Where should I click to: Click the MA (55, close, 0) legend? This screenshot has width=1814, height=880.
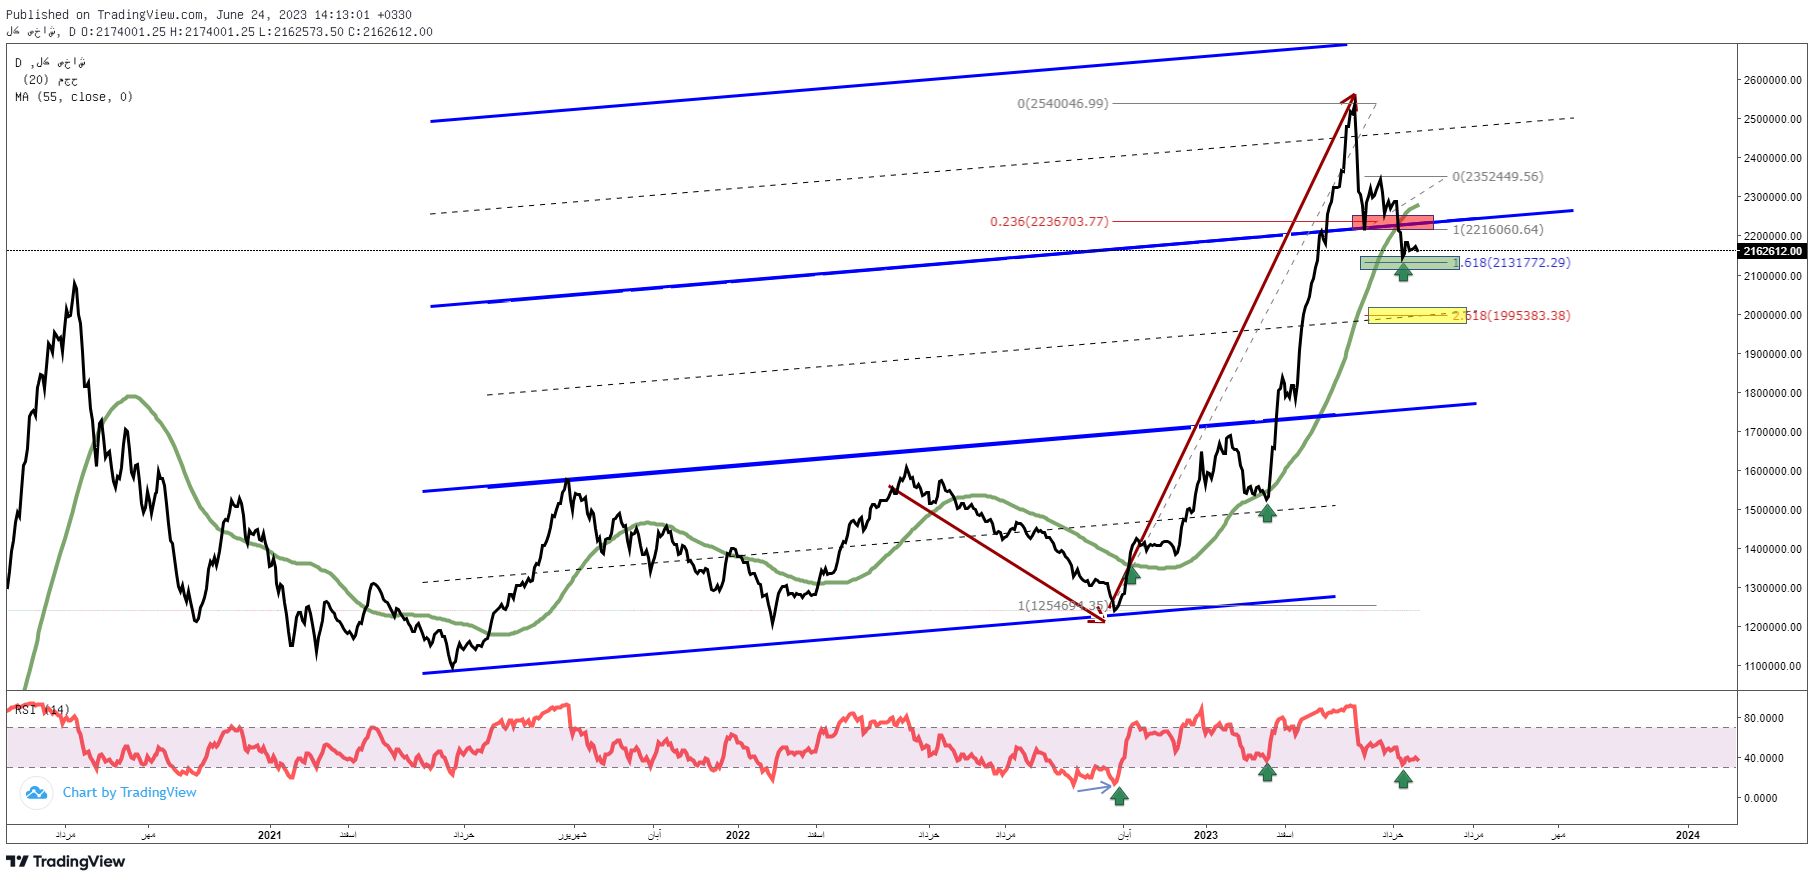74,97
